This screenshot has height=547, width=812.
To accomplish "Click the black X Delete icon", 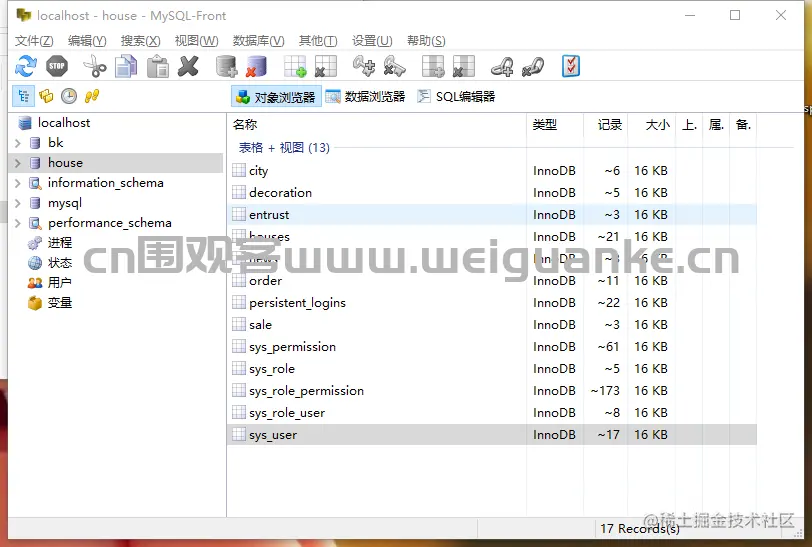I will [x=188, y=66].
